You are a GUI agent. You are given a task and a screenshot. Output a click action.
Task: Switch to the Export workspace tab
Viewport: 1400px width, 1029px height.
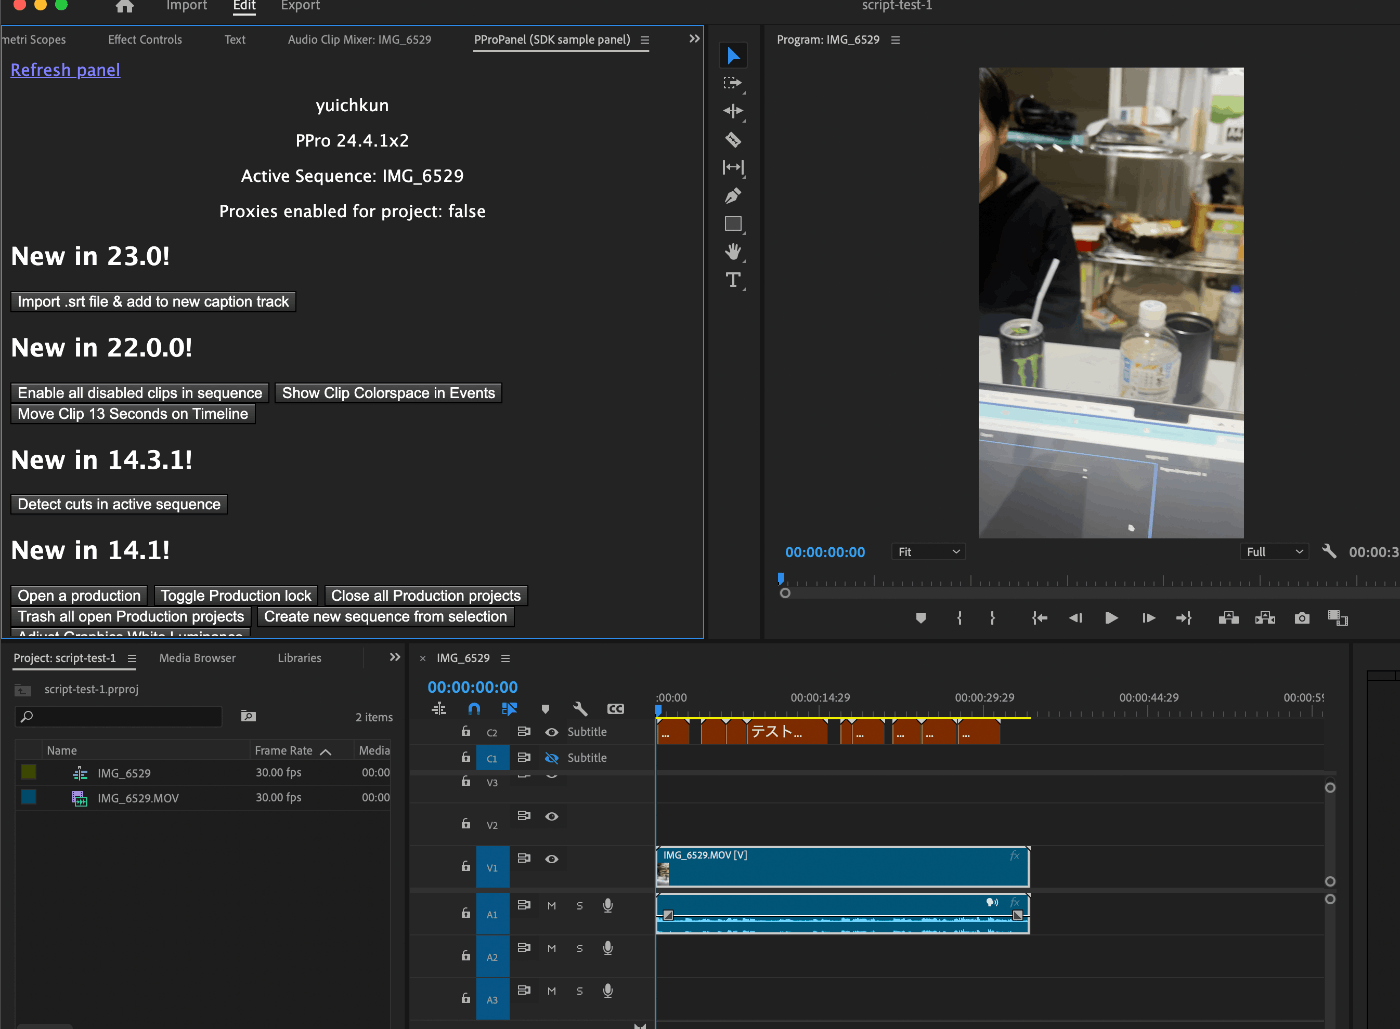[x=300, y=6]
